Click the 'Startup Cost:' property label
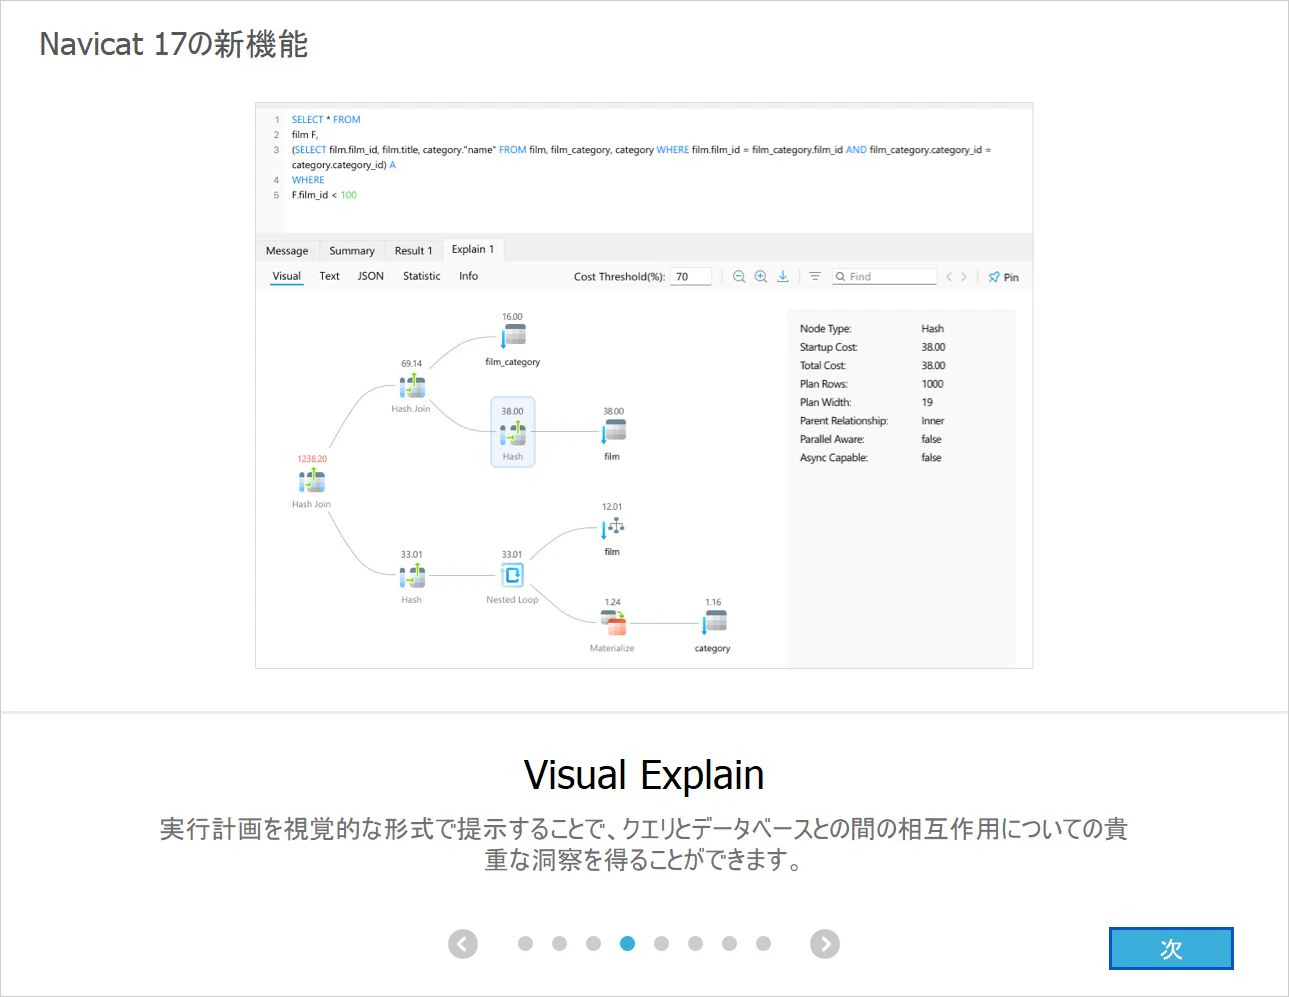The height and width of the screenshot is (997, 1289). click(829, 347)
